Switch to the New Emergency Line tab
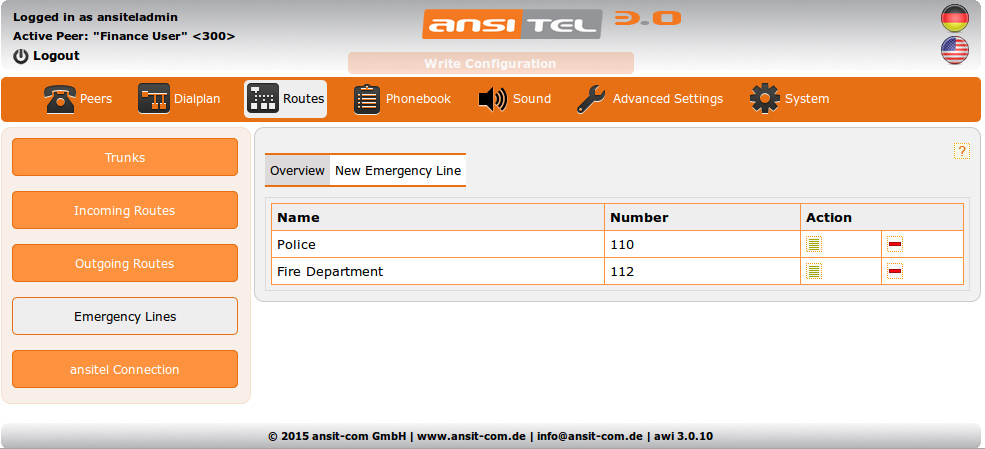Screen dimensions: 985x449 coord(398,171)
